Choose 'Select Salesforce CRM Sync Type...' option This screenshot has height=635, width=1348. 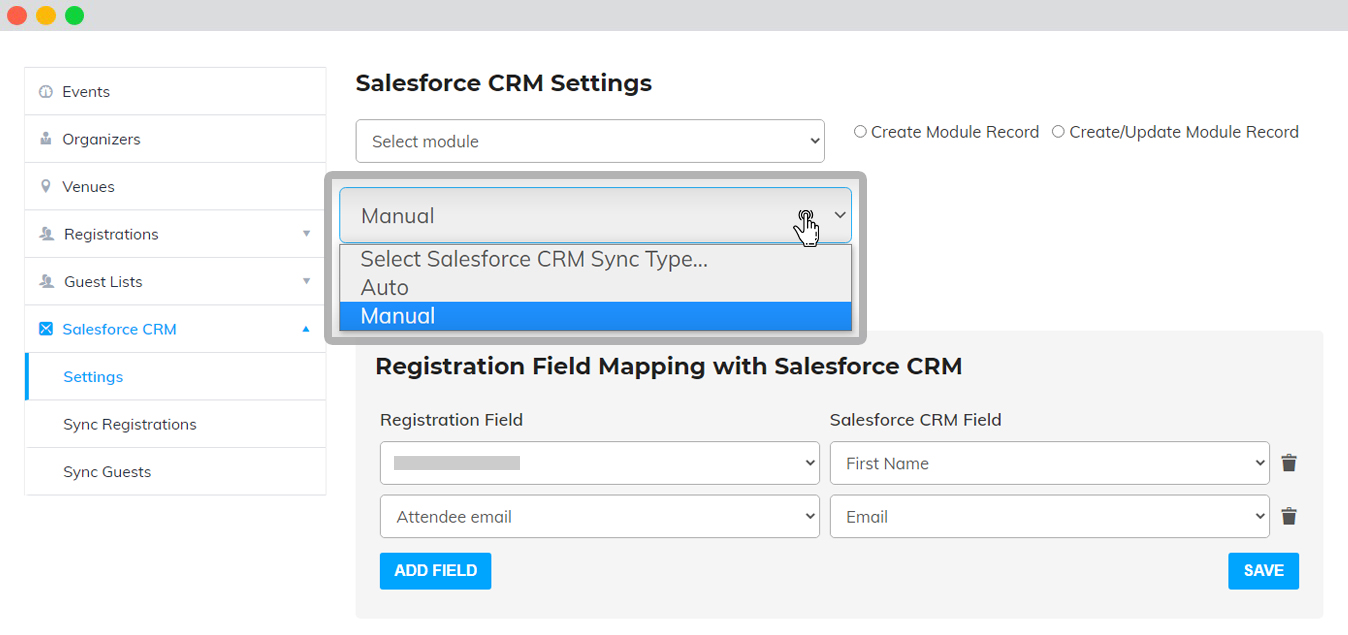point(595,259)
